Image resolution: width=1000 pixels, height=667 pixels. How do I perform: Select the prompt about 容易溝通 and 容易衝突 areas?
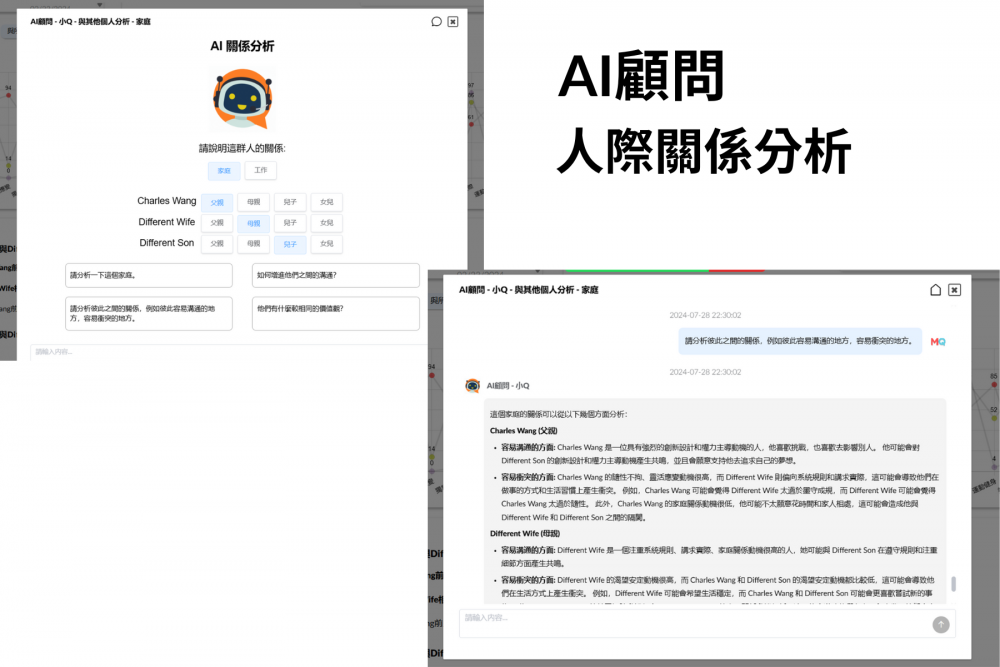tap(148, 313)
